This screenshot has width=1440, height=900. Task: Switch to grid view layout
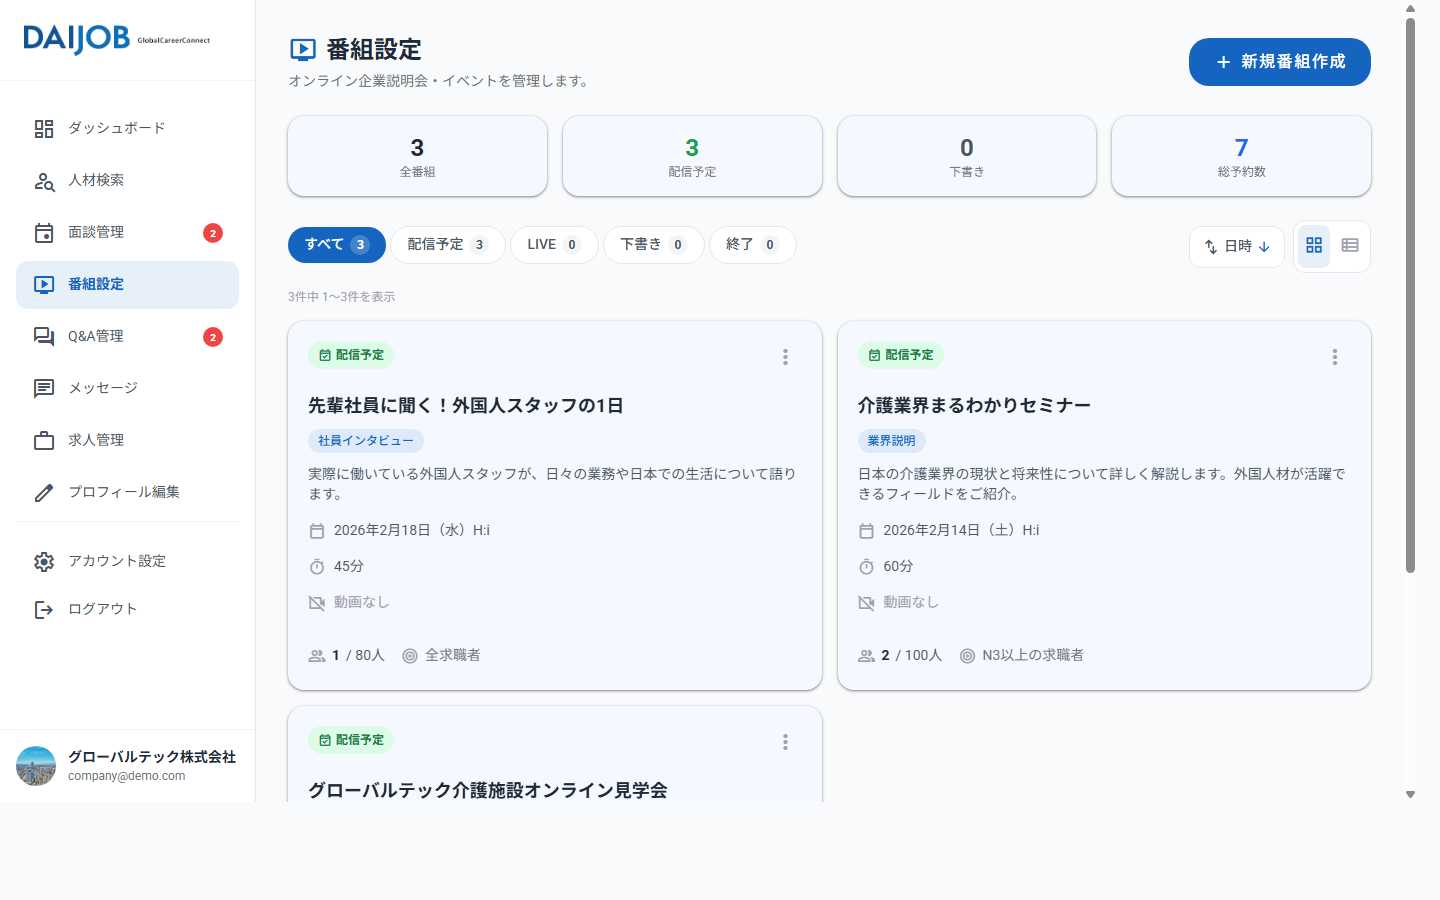point(1314,246)
